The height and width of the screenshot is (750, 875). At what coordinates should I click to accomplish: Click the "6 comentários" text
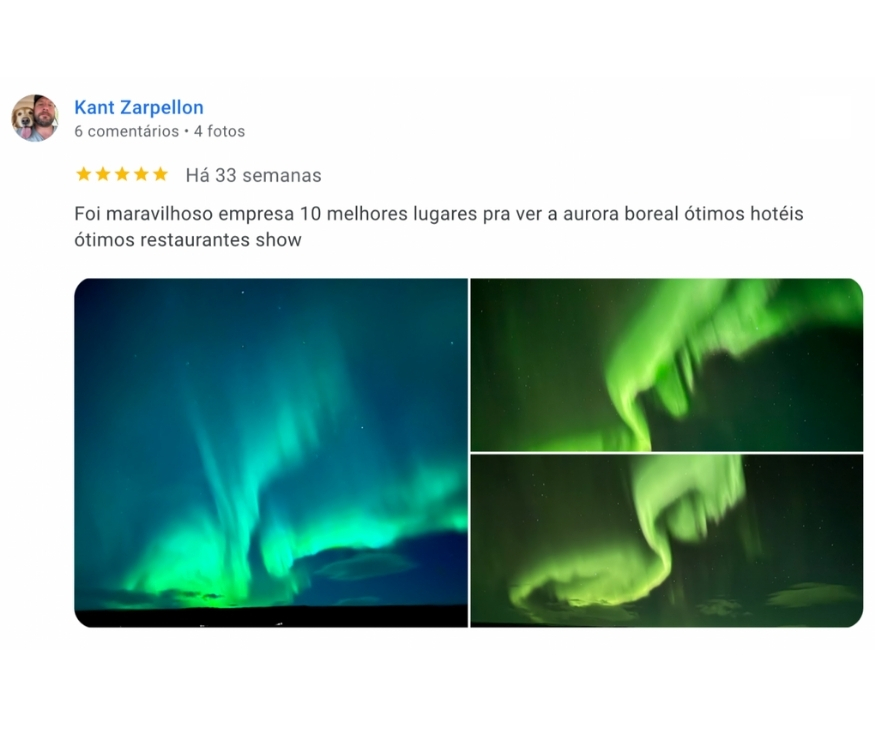pos(127,131)
